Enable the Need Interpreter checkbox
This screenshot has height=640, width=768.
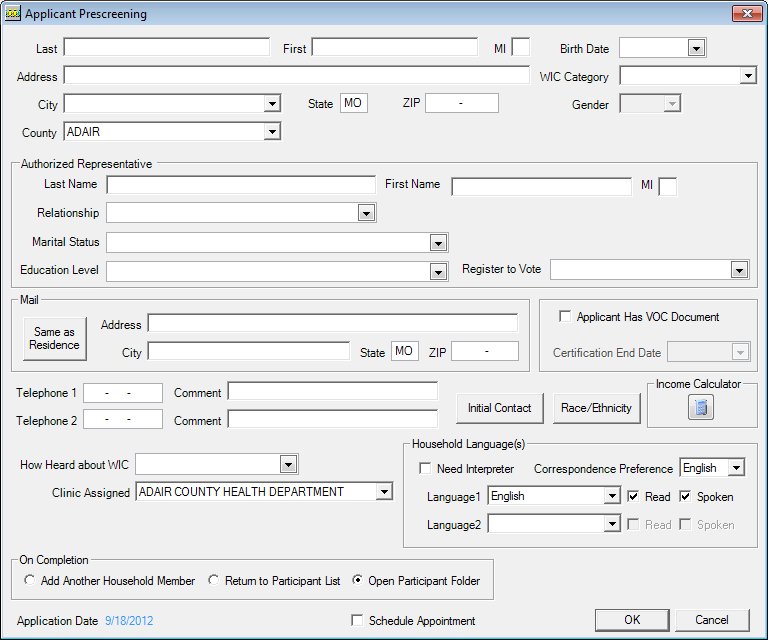(x=425, y=469)
